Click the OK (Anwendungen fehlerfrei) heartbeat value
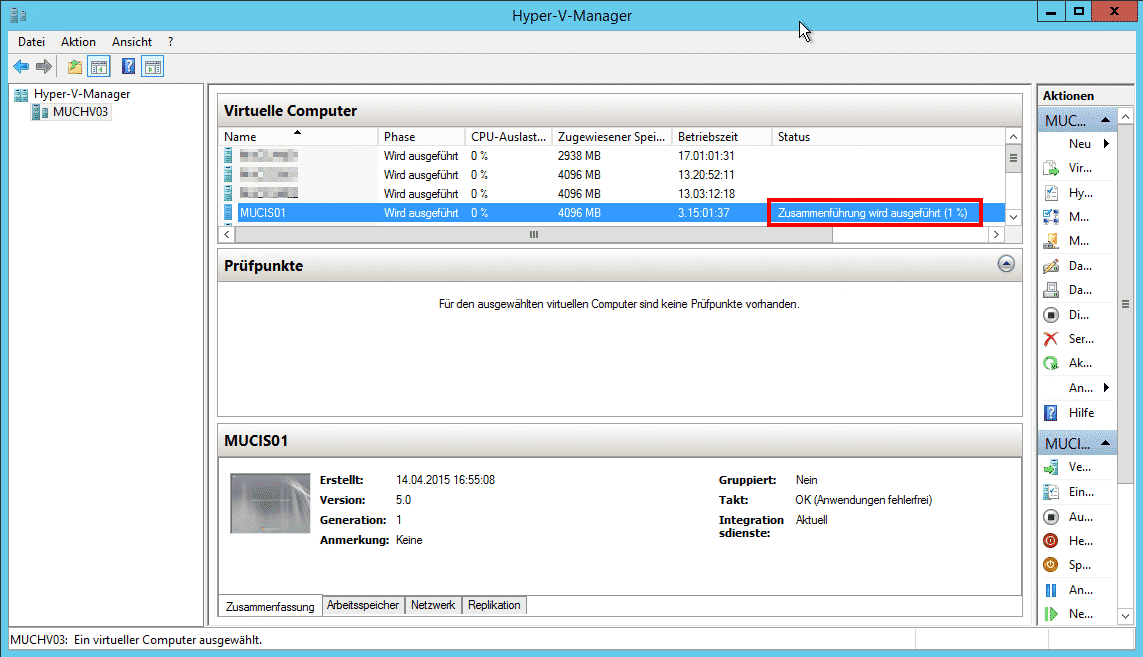Screen dimensions: 1143x657 pyautogui.click(x=864, y=500)
